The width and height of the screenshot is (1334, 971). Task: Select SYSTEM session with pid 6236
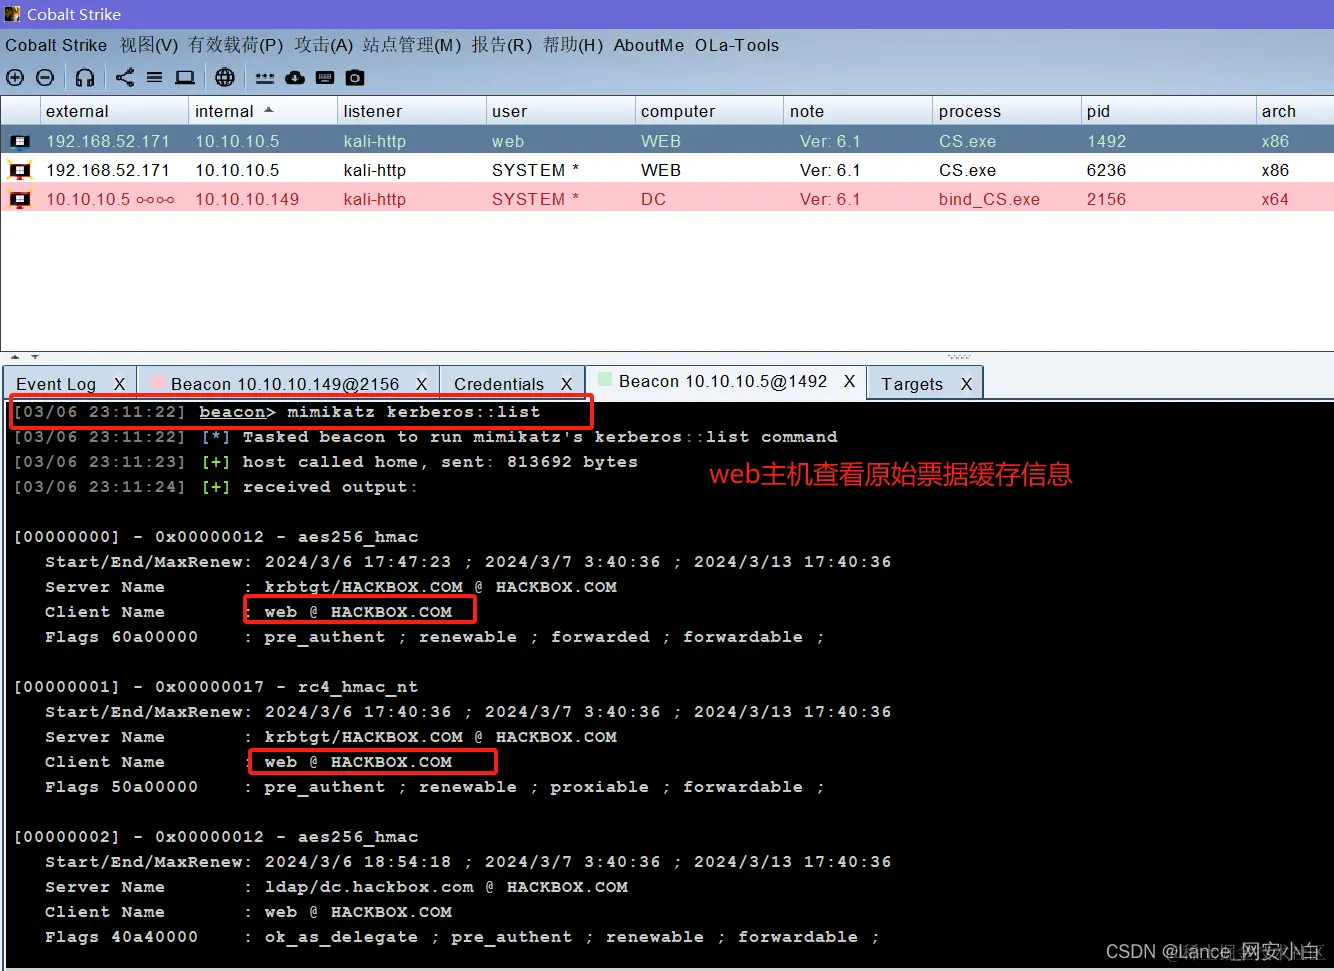[667, 170]
